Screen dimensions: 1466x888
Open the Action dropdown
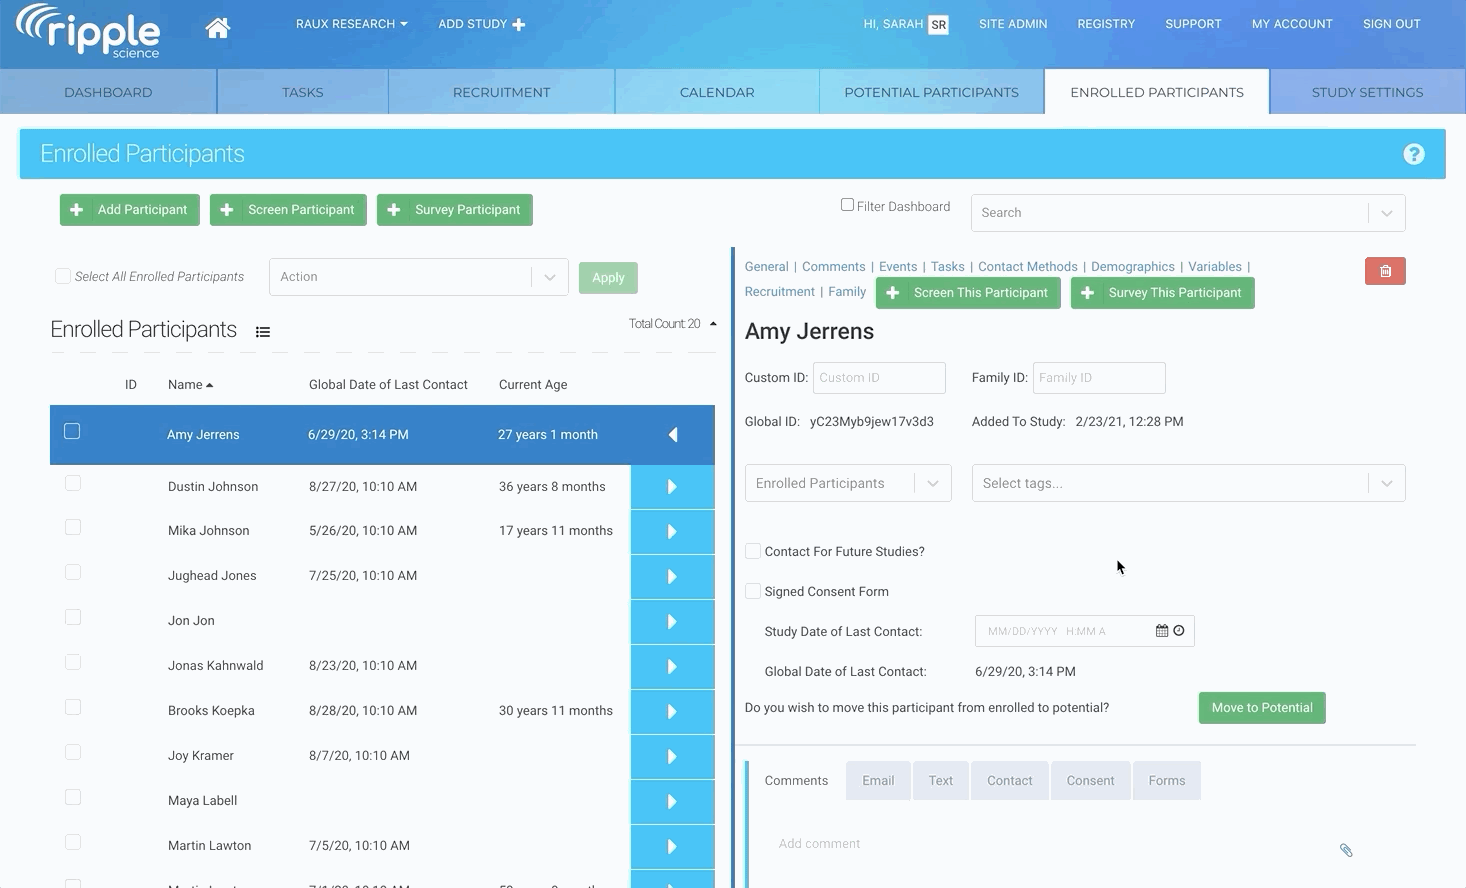tap(418, 277)
